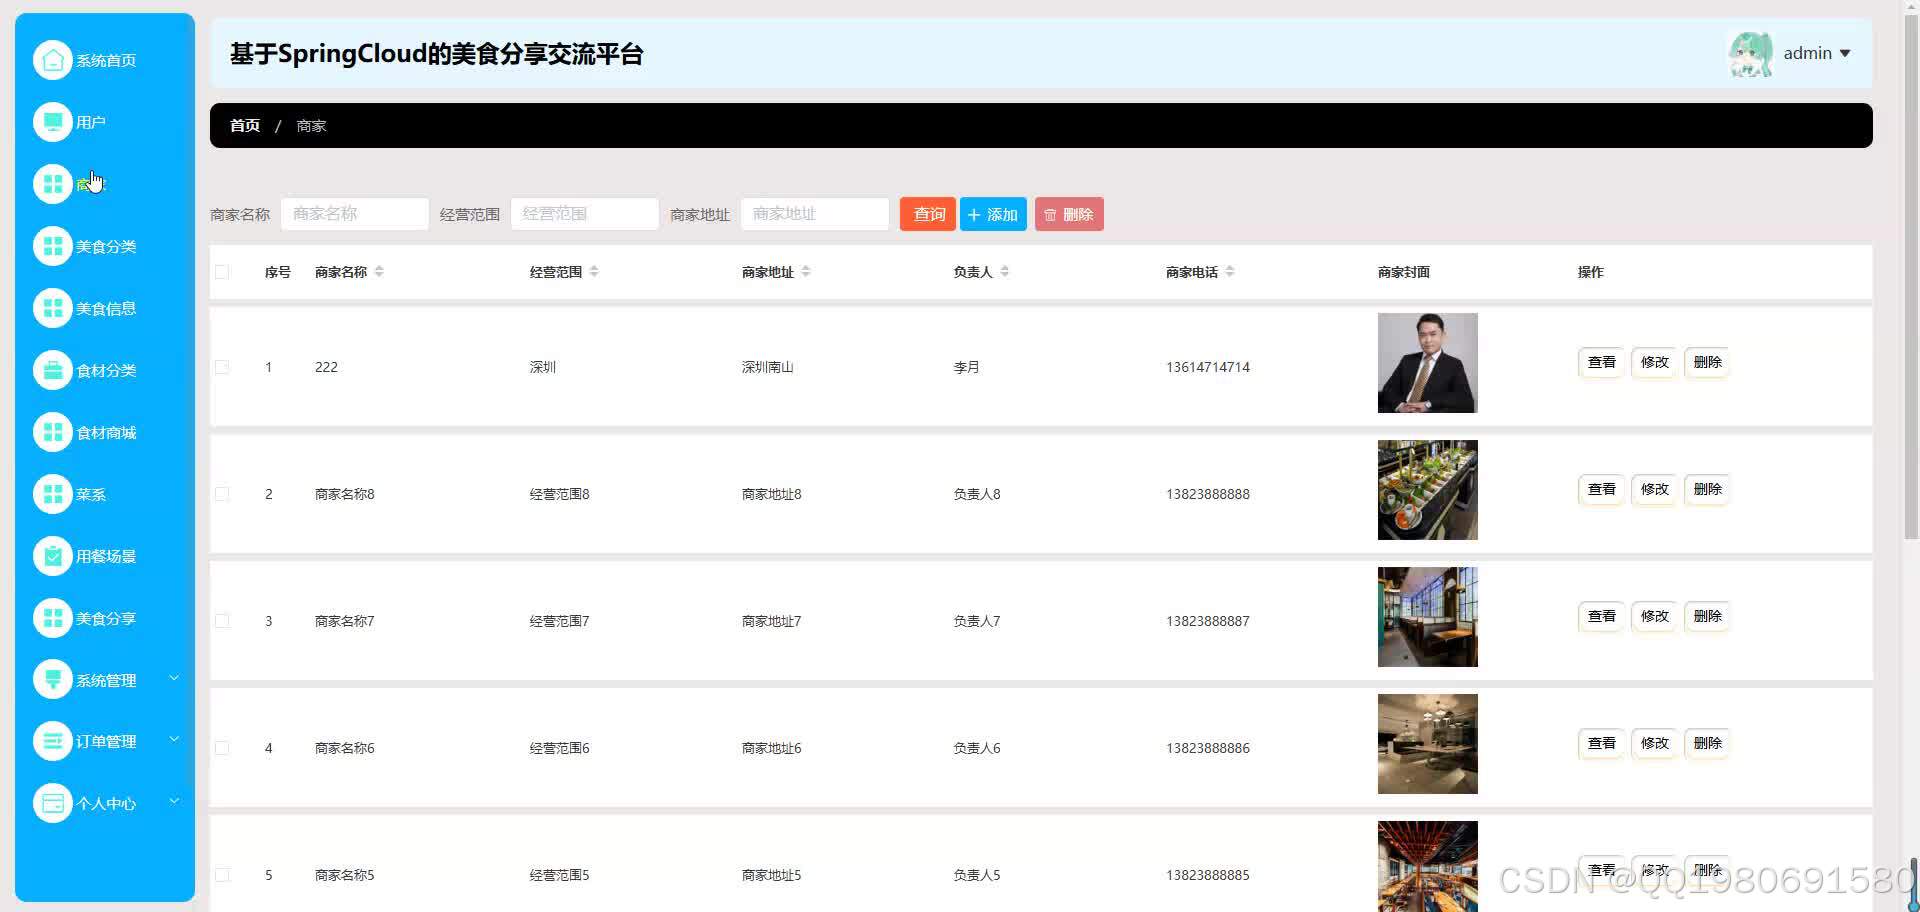Select the 美食分享 sharing icon
Viewport: 1920px width, 912px height.
[x=53, y=617]
